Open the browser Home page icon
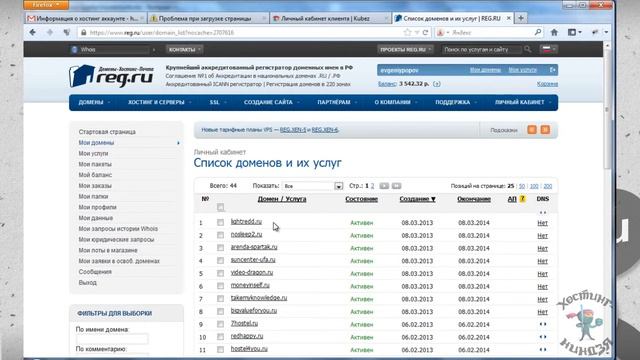 [554, 32]
